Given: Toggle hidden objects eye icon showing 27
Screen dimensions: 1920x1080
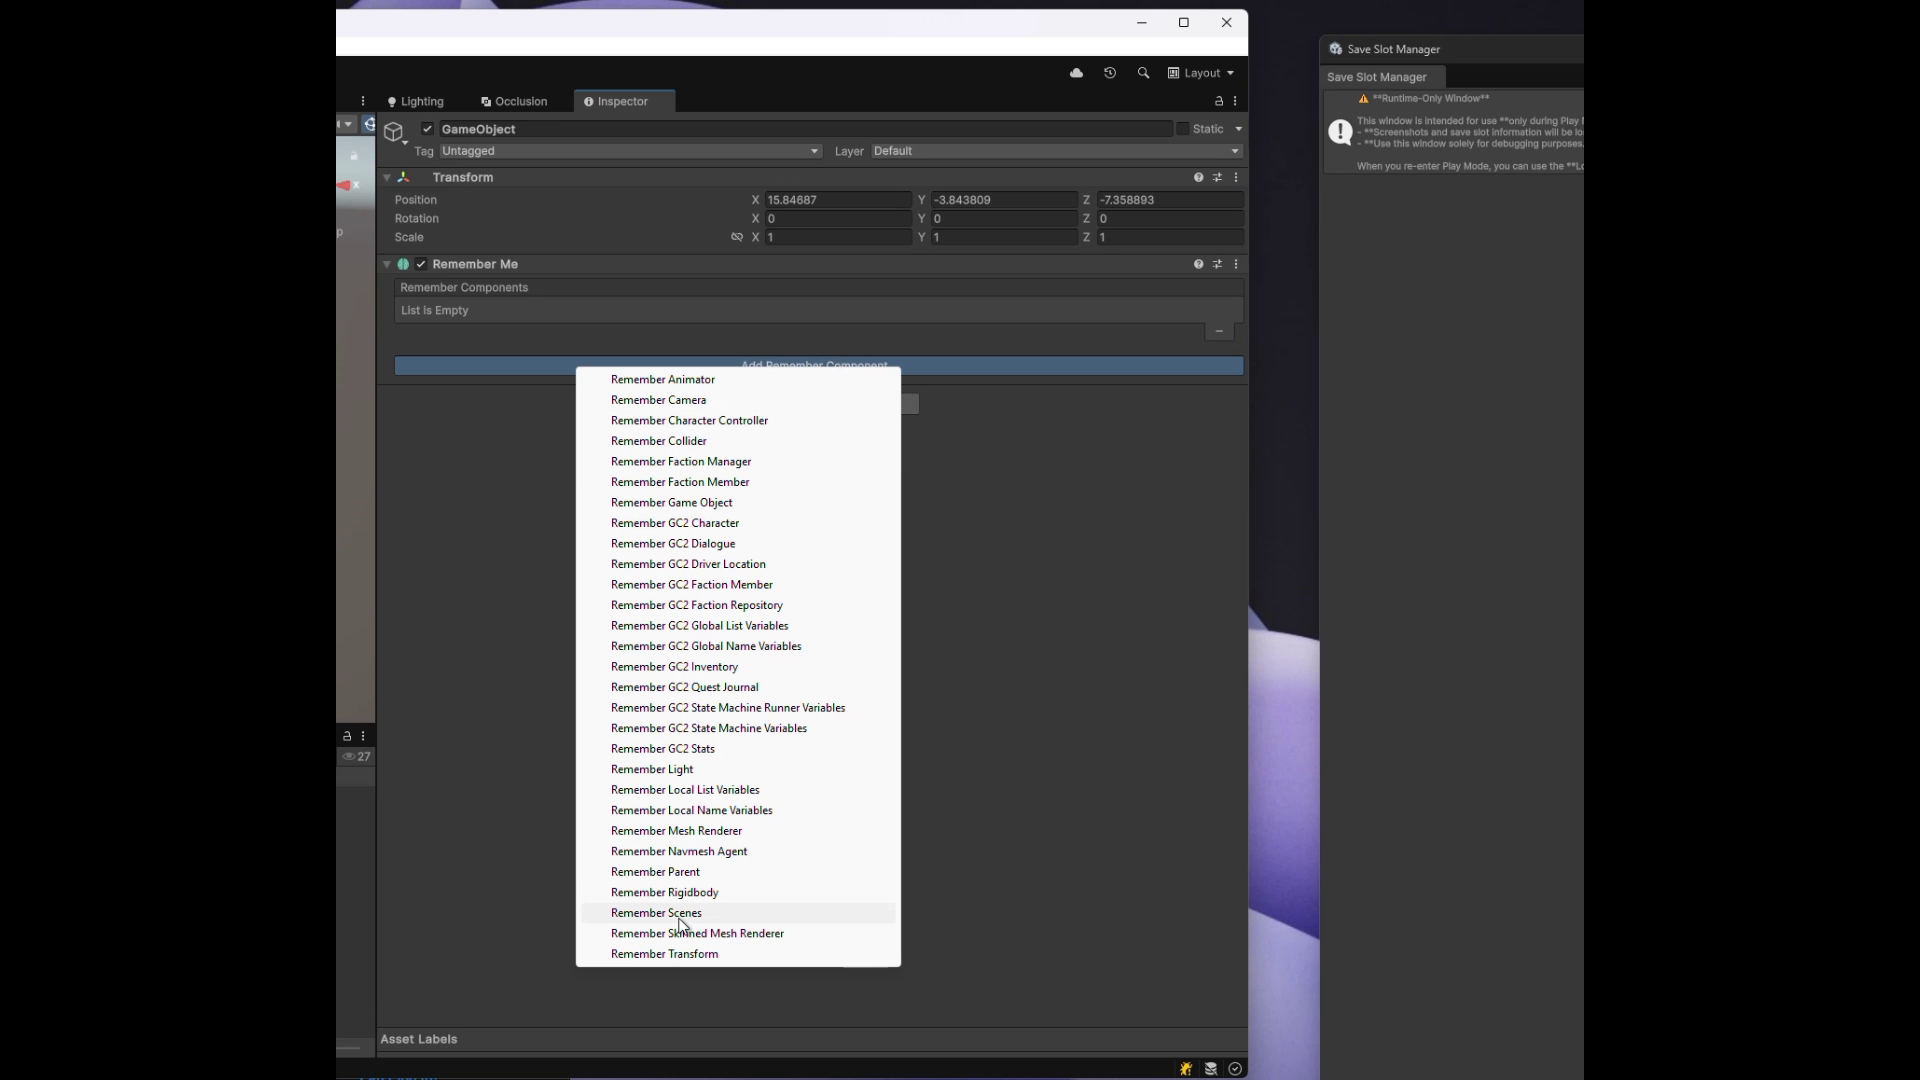Looking at the screenshot, I should tap(356, 757).
